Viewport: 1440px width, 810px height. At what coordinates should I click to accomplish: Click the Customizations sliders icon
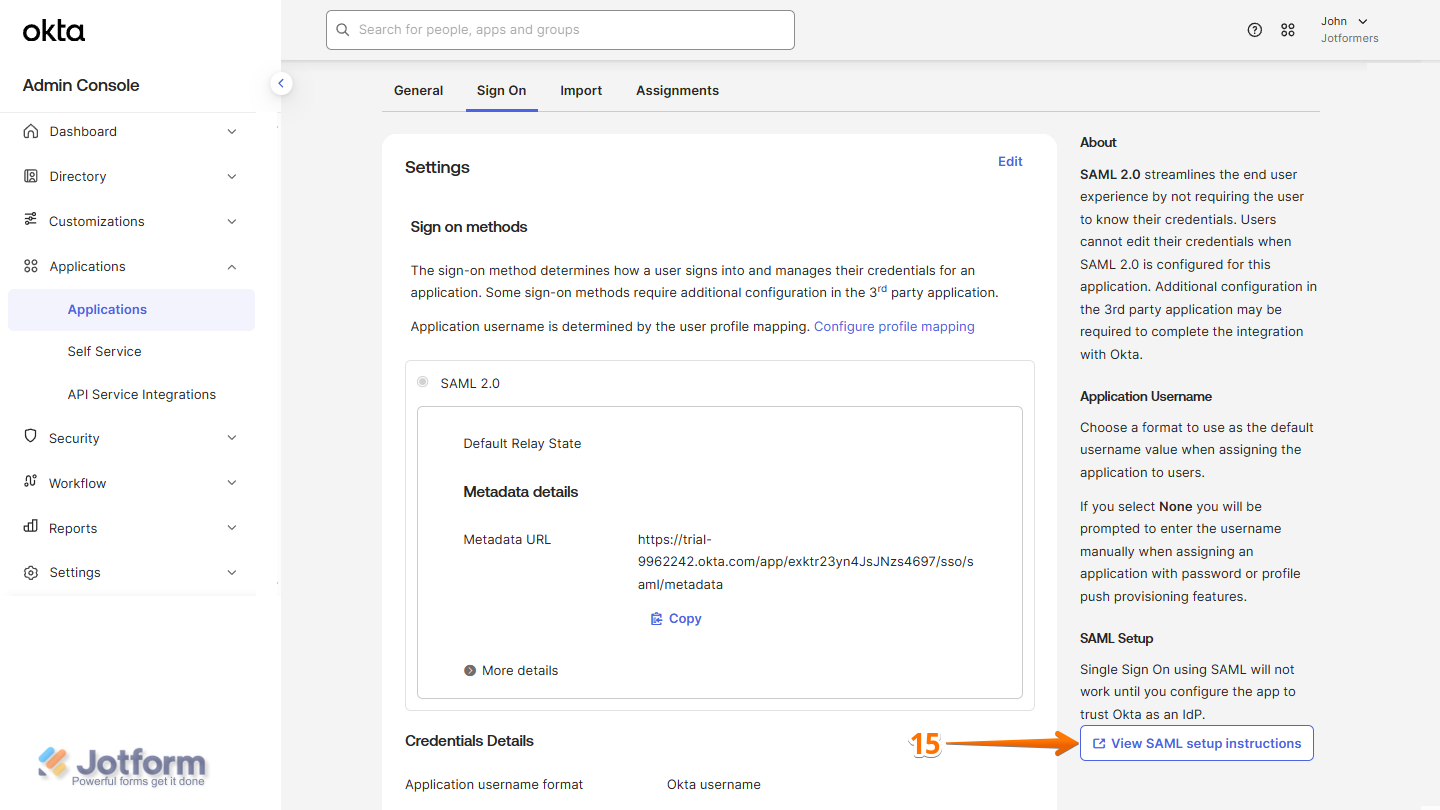(31, 221)
